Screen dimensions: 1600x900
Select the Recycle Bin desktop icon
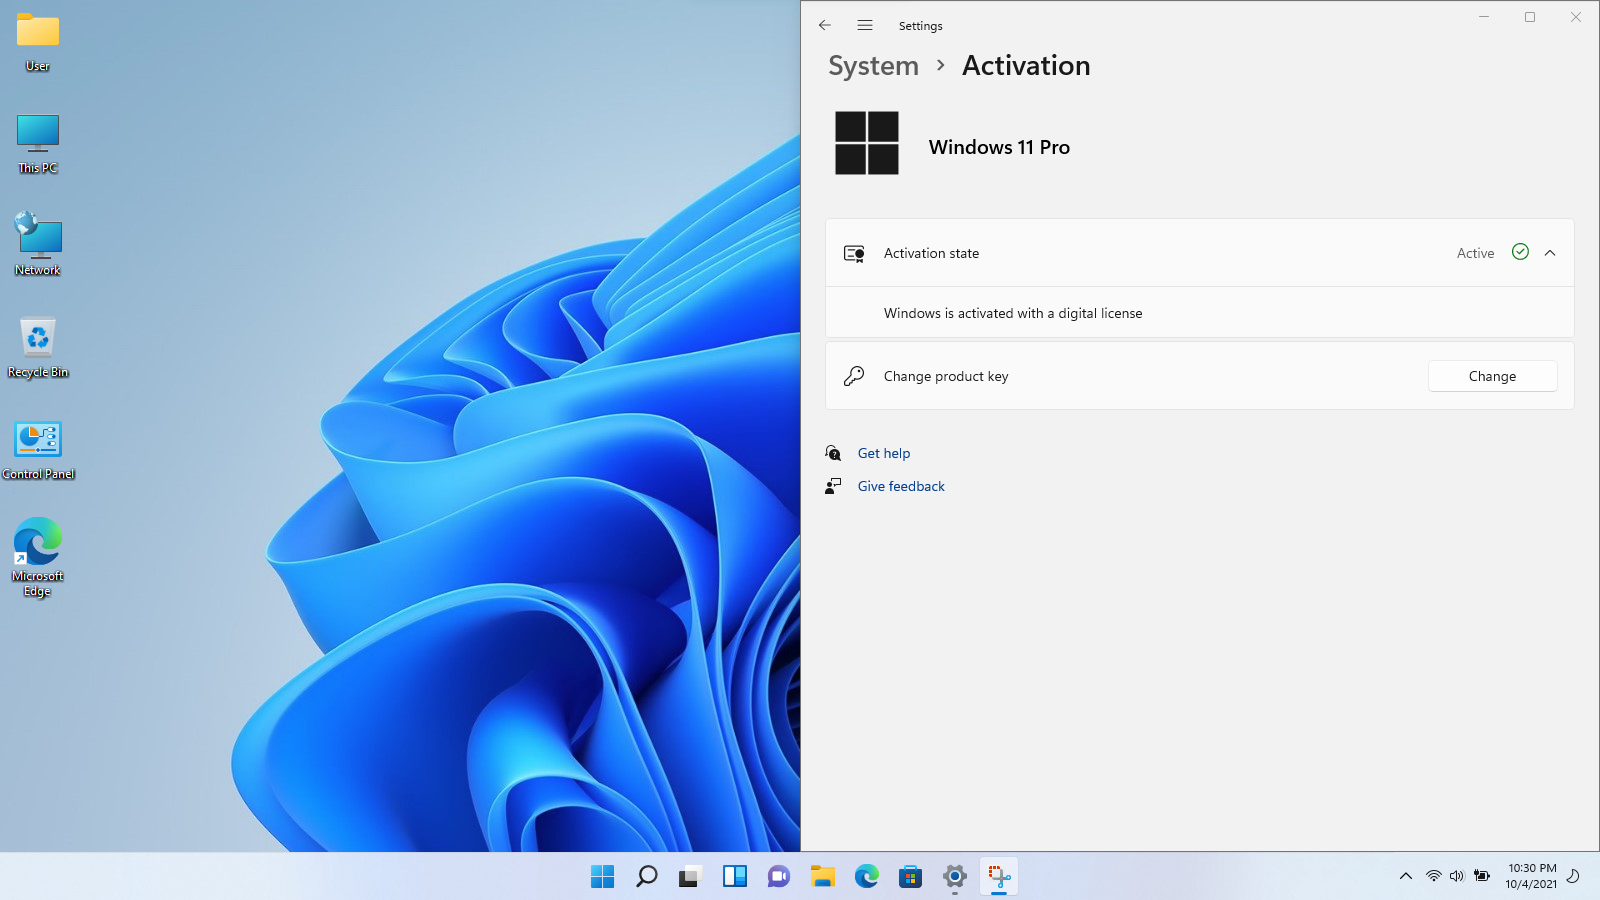[x=38, y=348]
